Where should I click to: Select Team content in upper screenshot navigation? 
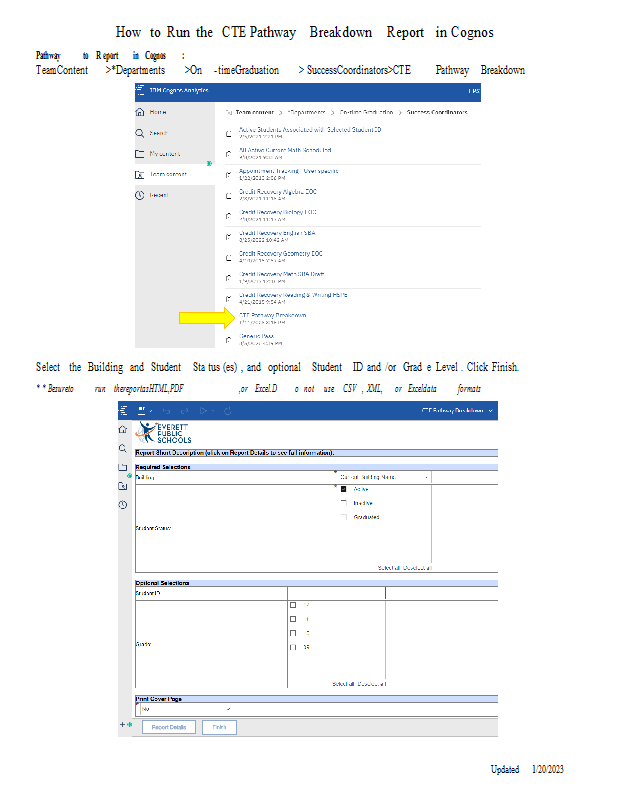168,174
